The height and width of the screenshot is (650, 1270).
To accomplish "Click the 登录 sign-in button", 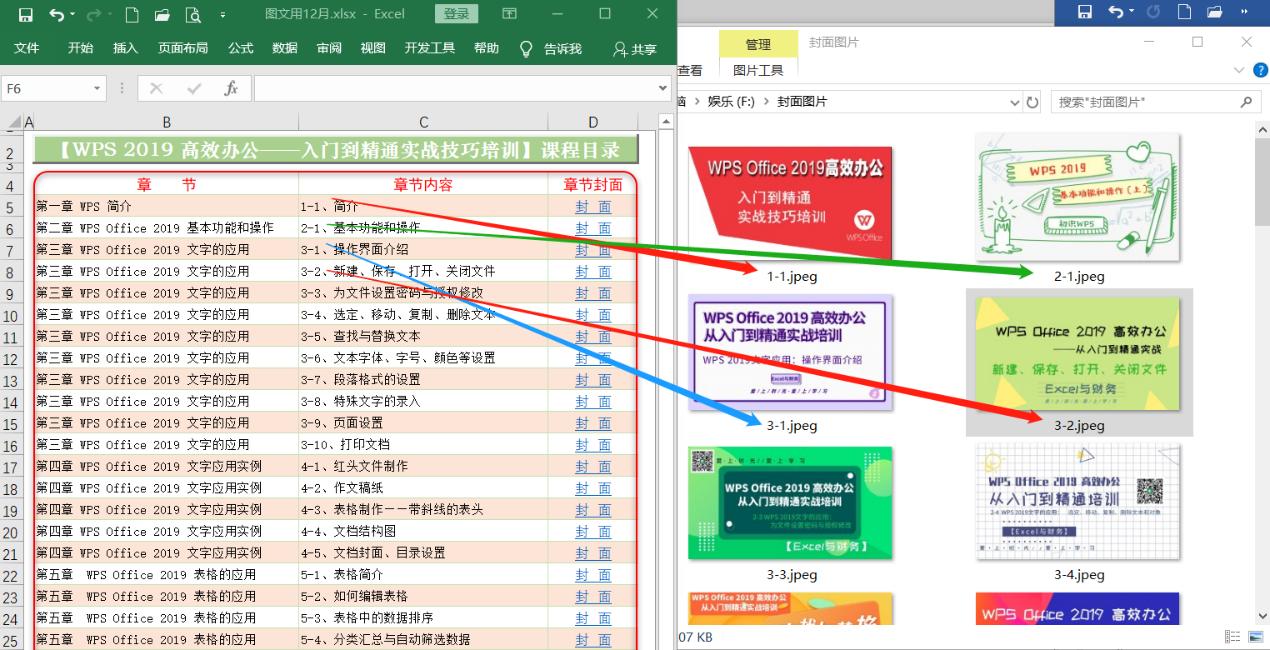I will point(456,14).
